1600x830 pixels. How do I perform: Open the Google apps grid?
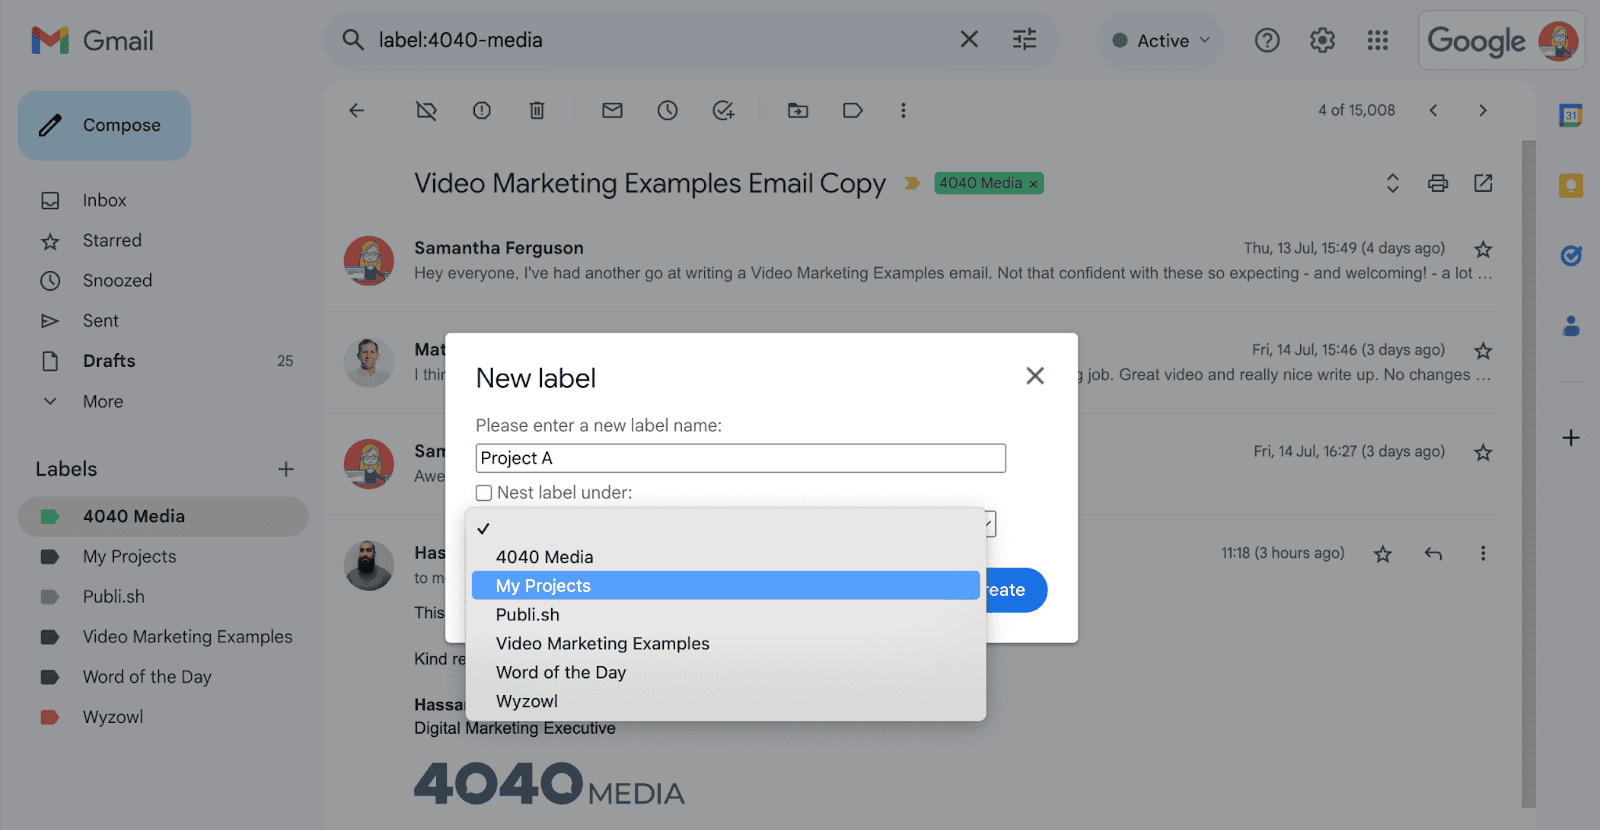1377,40
